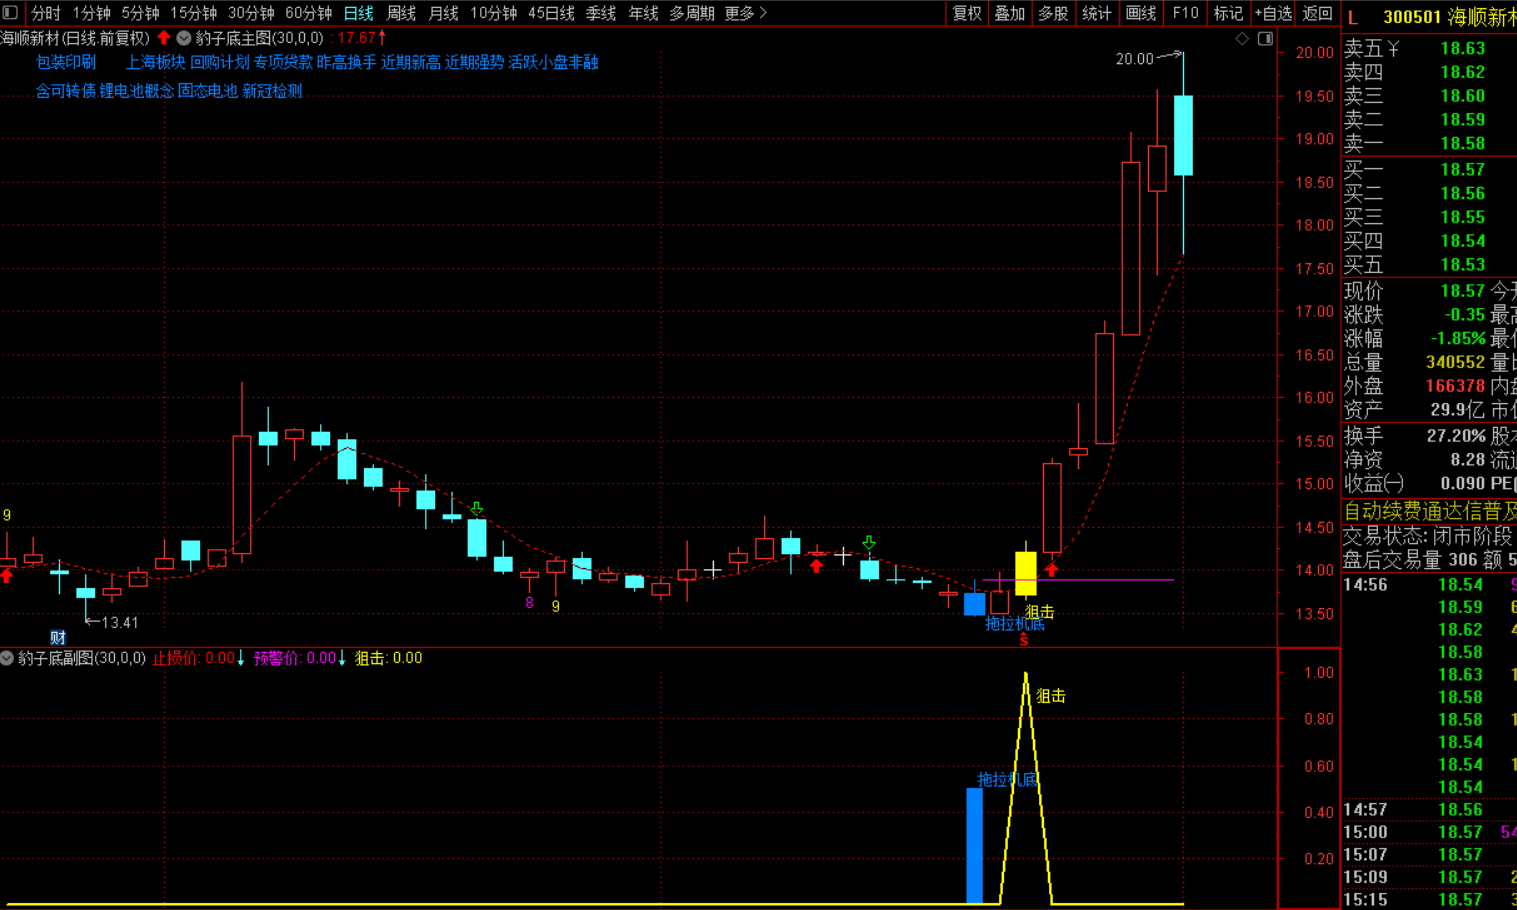Switch to the 周线 weekly period tab

tap(401, 13)
